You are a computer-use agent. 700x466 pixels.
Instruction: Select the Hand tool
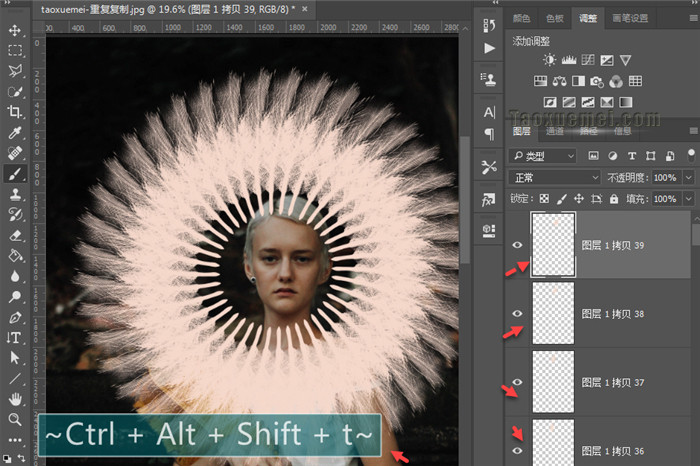coord(15,399)
